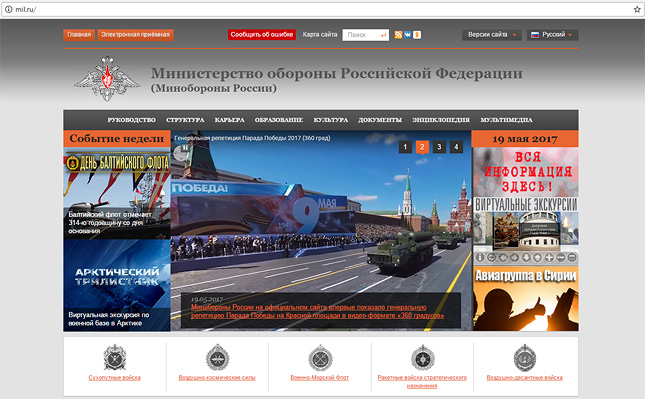Click the Воздушно-космические силы emblem
Screen dimensions: 645x399
point(217,357)
